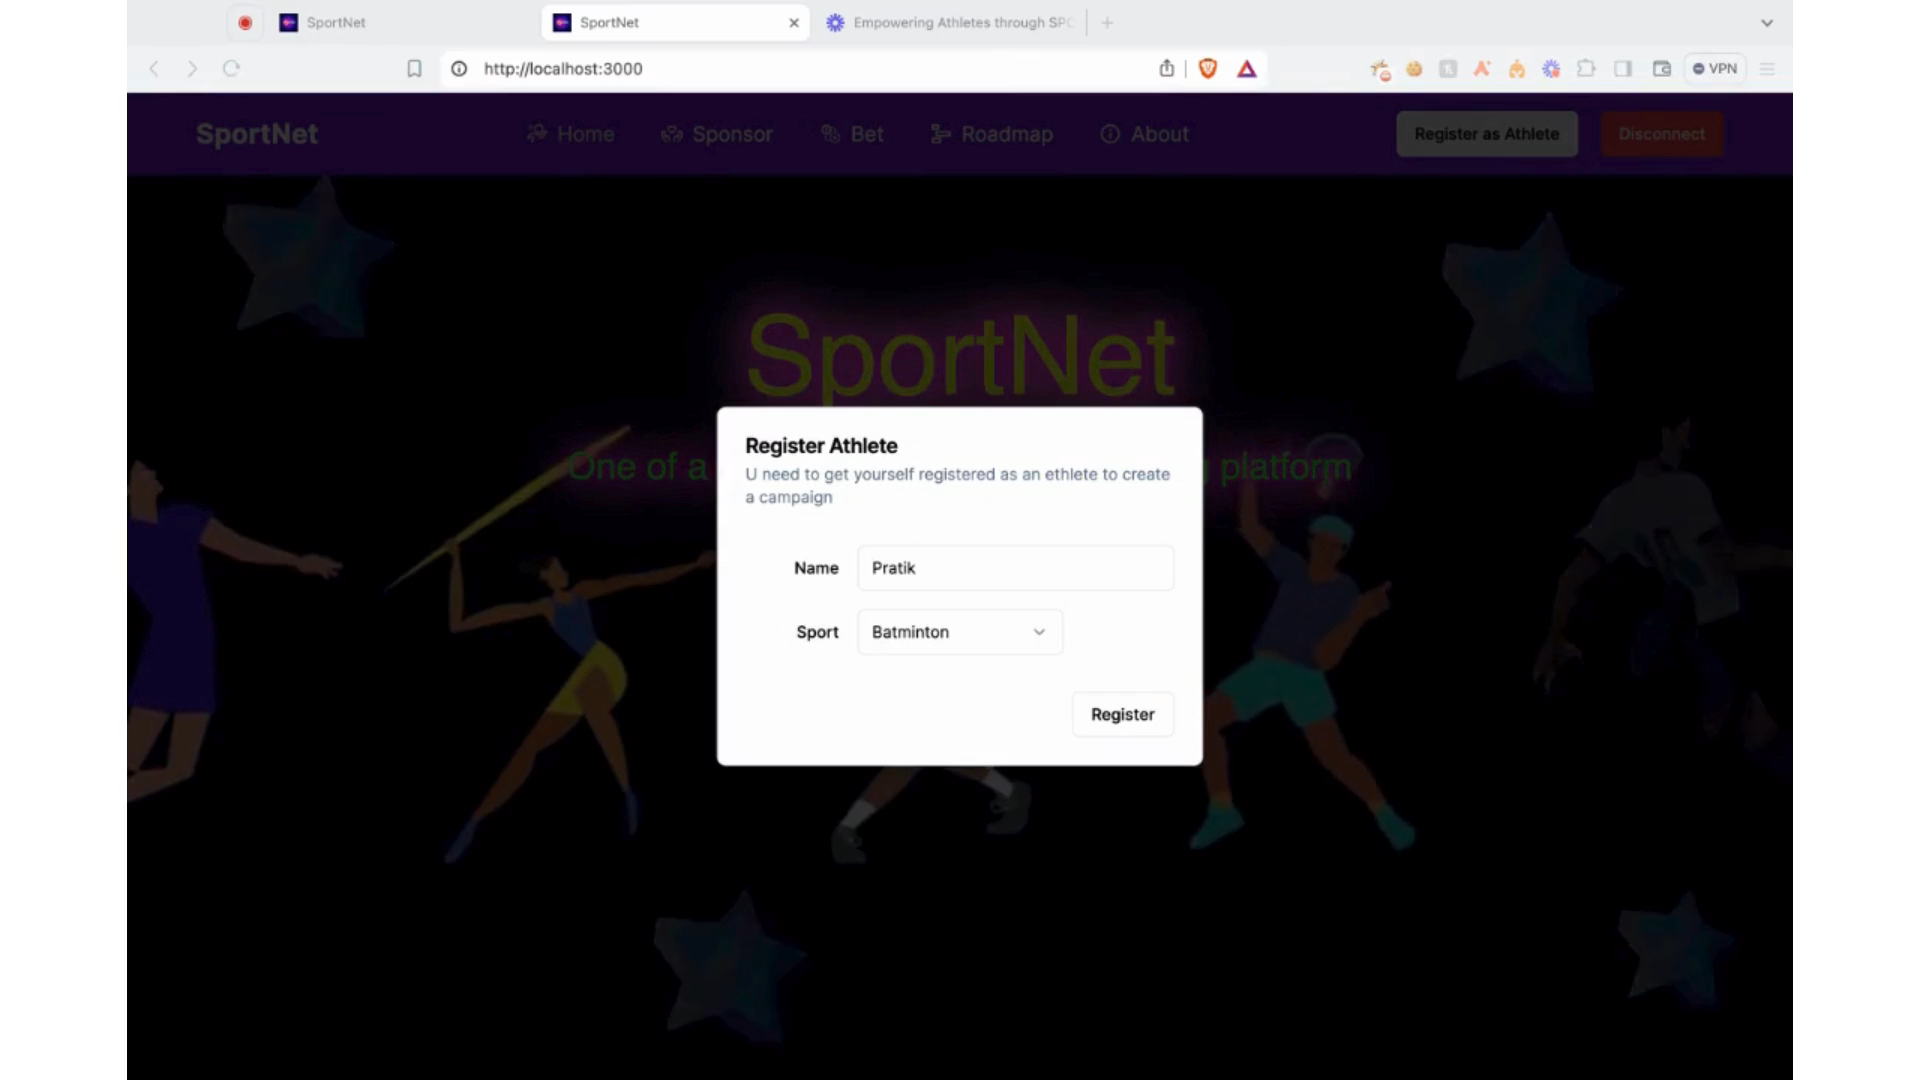This screenshot has height=1080, width=1920.
Task: Open Brave Shields lion icon
Action: tap(1208, 68)
